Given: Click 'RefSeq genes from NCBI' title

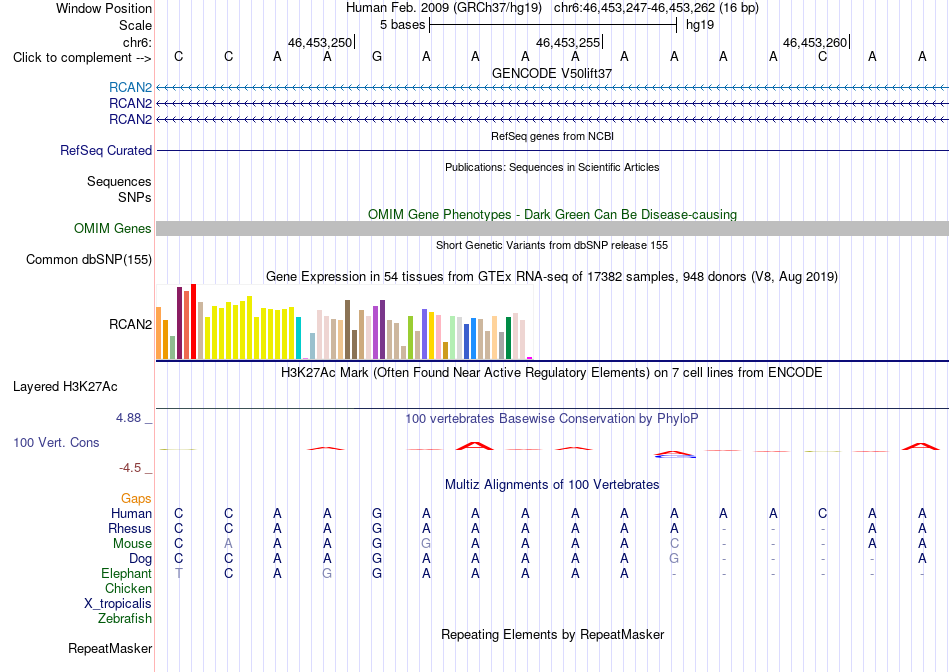Looking at the screenshot, I should coord(553,136).
